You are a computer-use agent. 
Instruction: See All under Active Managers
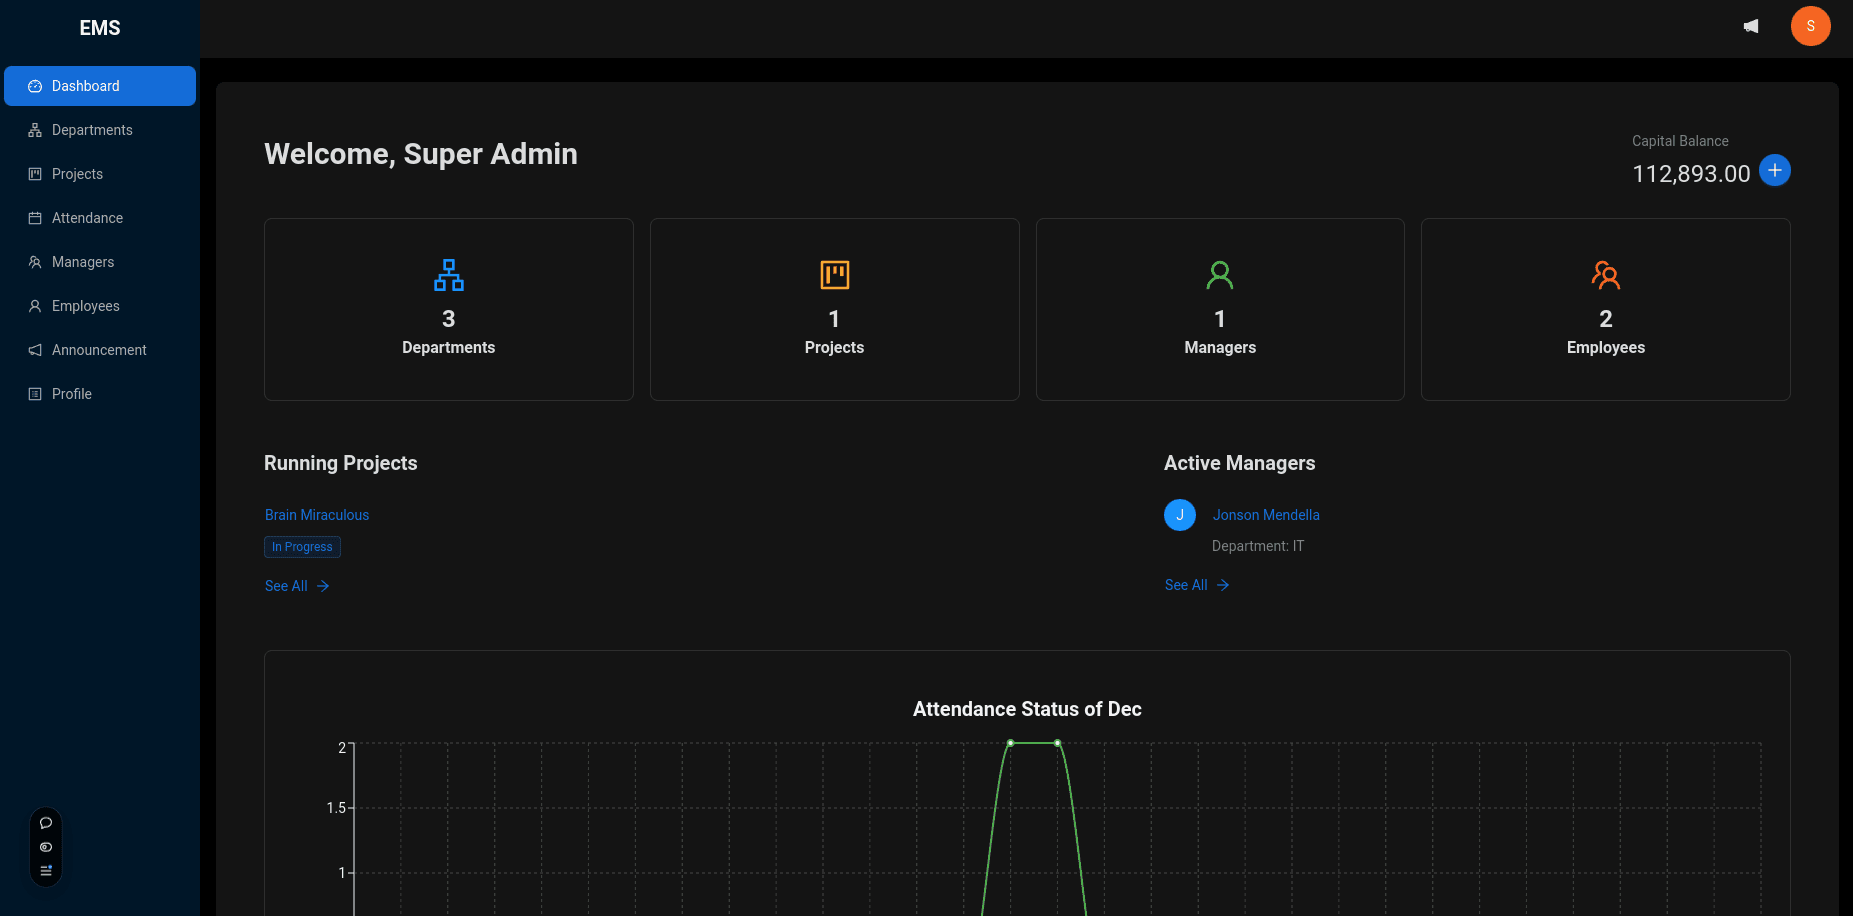1197,585
